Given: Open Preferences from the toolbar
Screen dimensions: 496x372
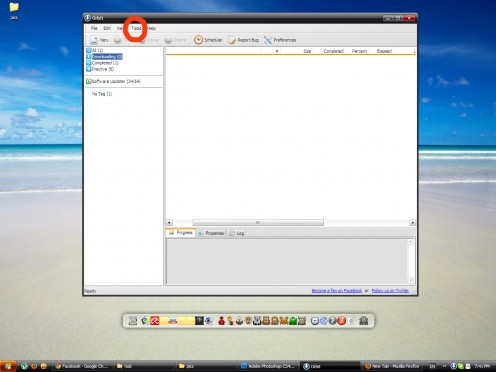Looking at the screenshot, I should [280, 40].
